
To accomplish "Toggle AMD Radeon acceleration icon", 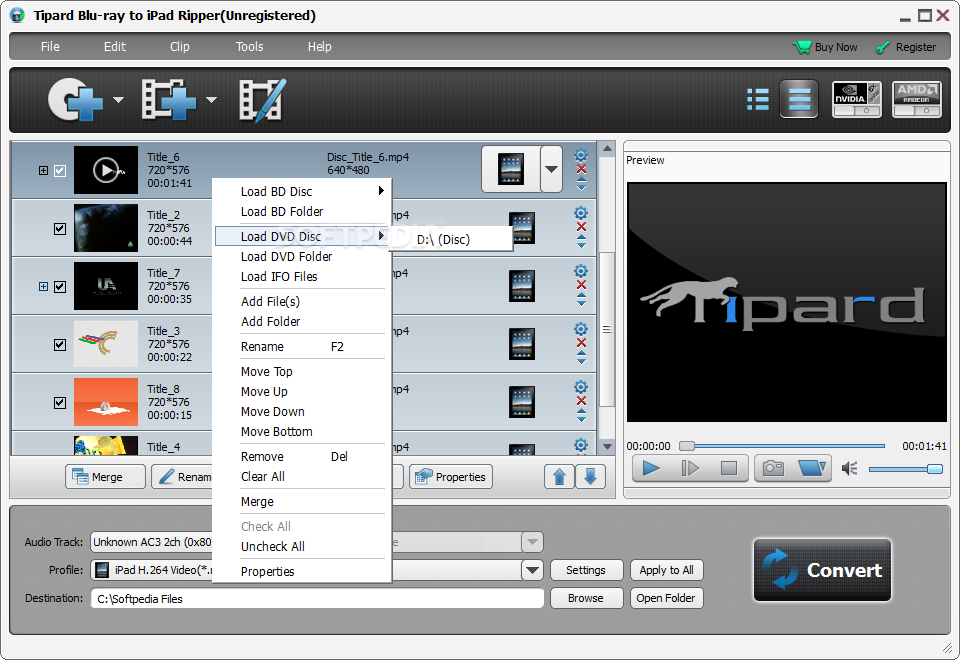I will [x=917, y=99].
